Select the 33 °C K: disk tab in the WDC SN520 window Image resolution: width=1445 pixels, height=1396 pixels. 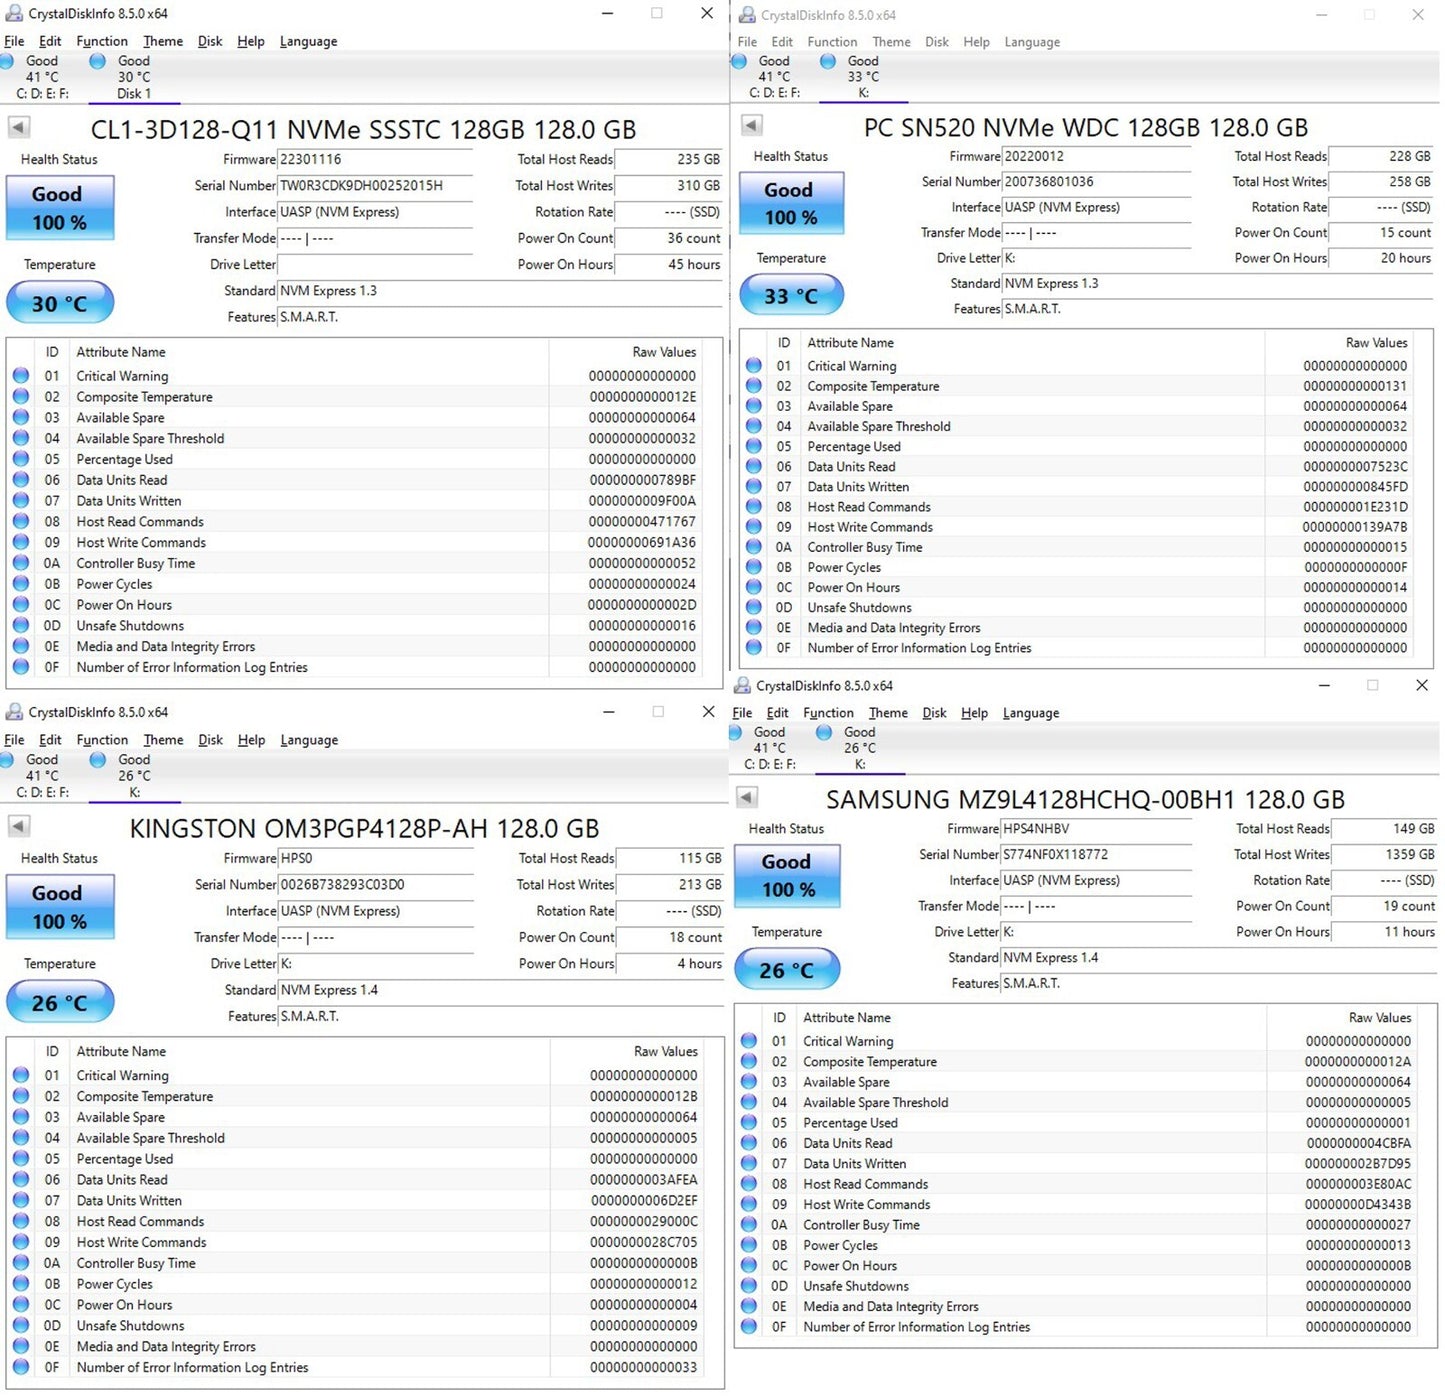(x=863, y=77)
